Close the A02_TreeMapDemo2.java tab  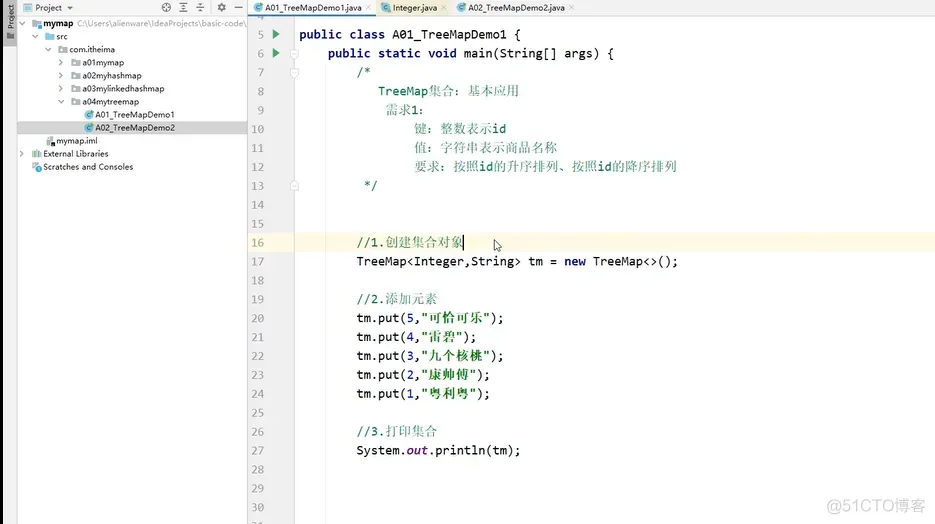pyautogui.click(x=571, y=8)
